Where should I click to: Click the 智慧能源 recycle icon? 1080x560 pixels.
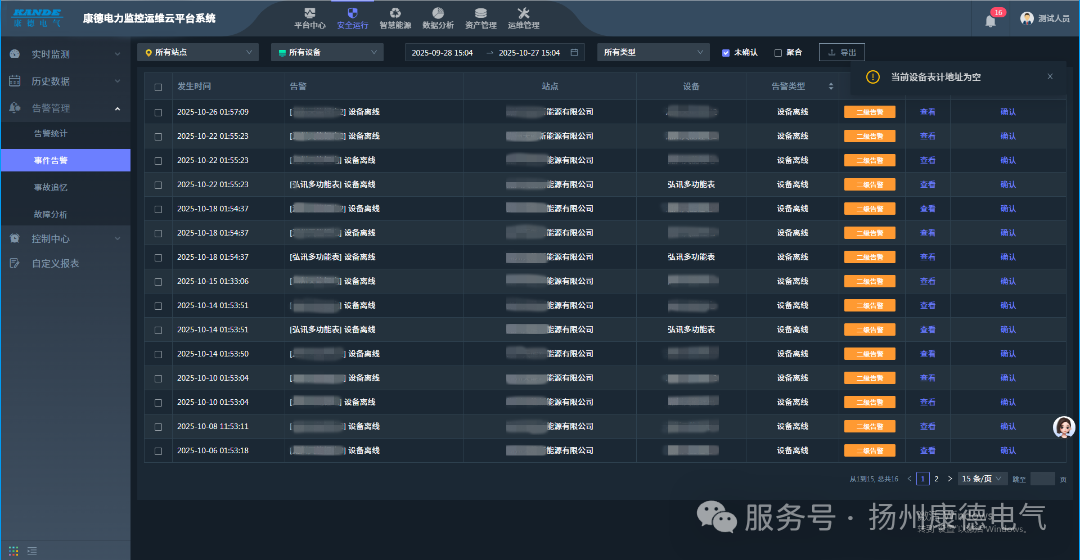tap(395, 14)
